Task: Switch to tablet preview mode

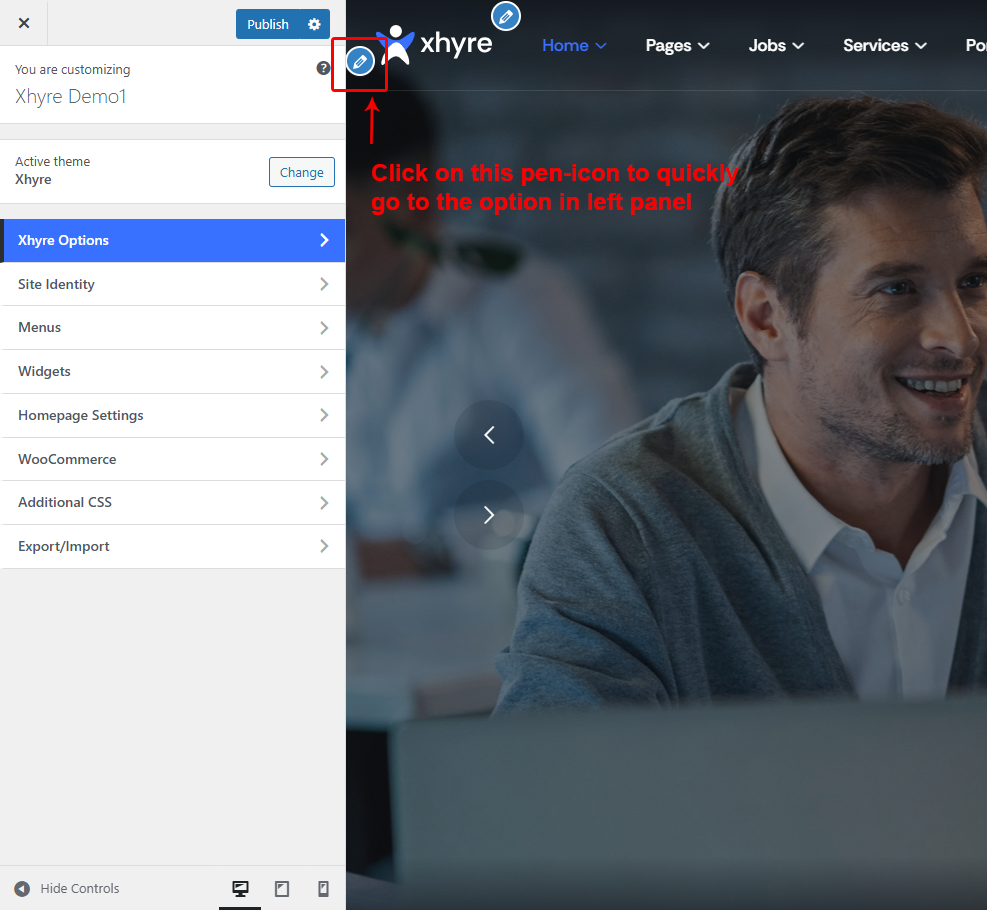Action: [x=282, y=888]
